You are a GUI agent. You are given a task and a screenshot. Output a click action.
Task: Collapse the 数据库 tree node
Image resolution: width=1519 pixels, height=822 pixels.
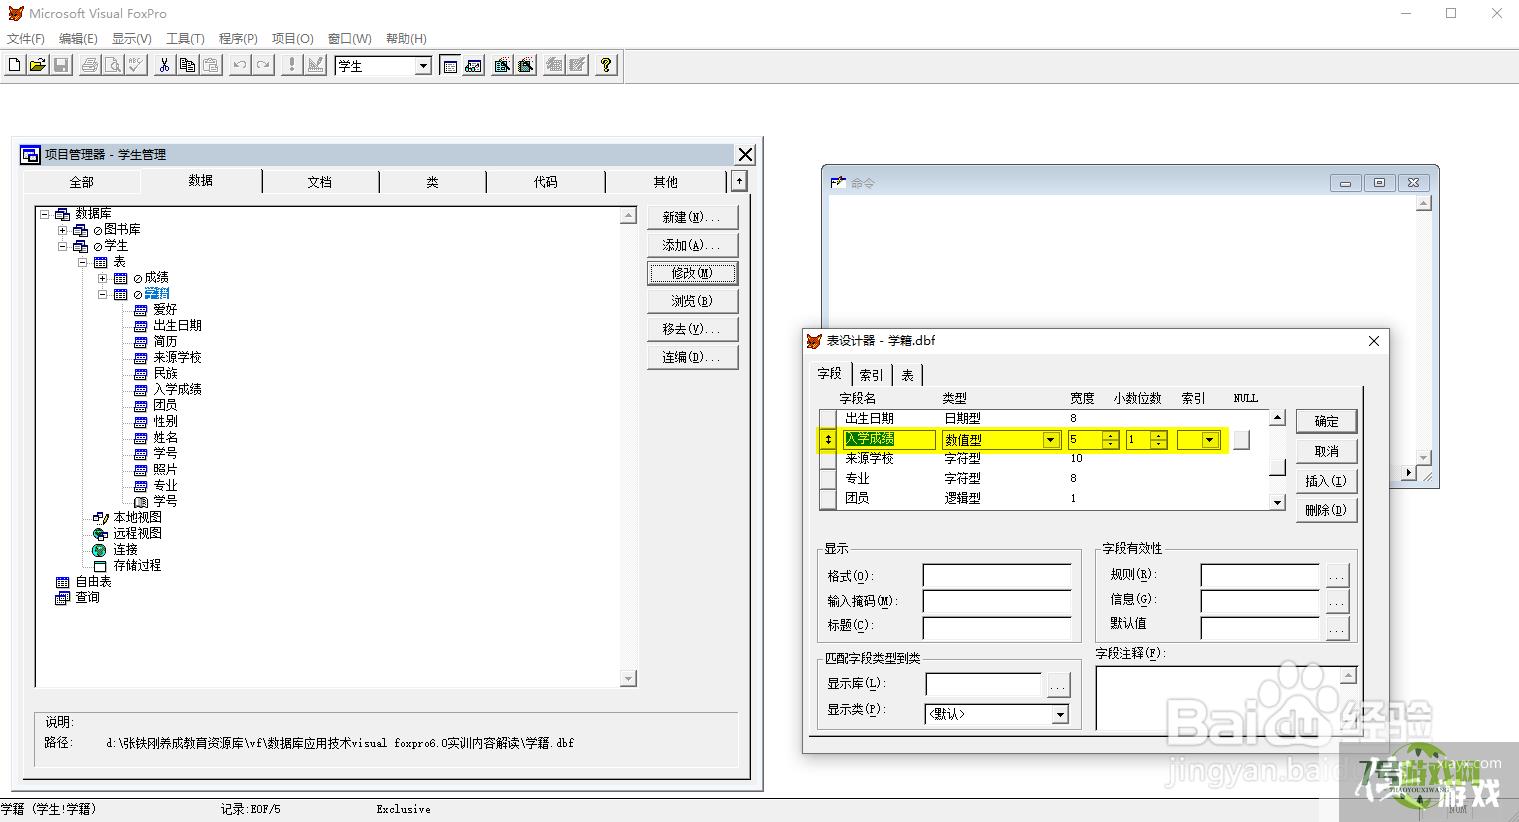click(45, 214)
